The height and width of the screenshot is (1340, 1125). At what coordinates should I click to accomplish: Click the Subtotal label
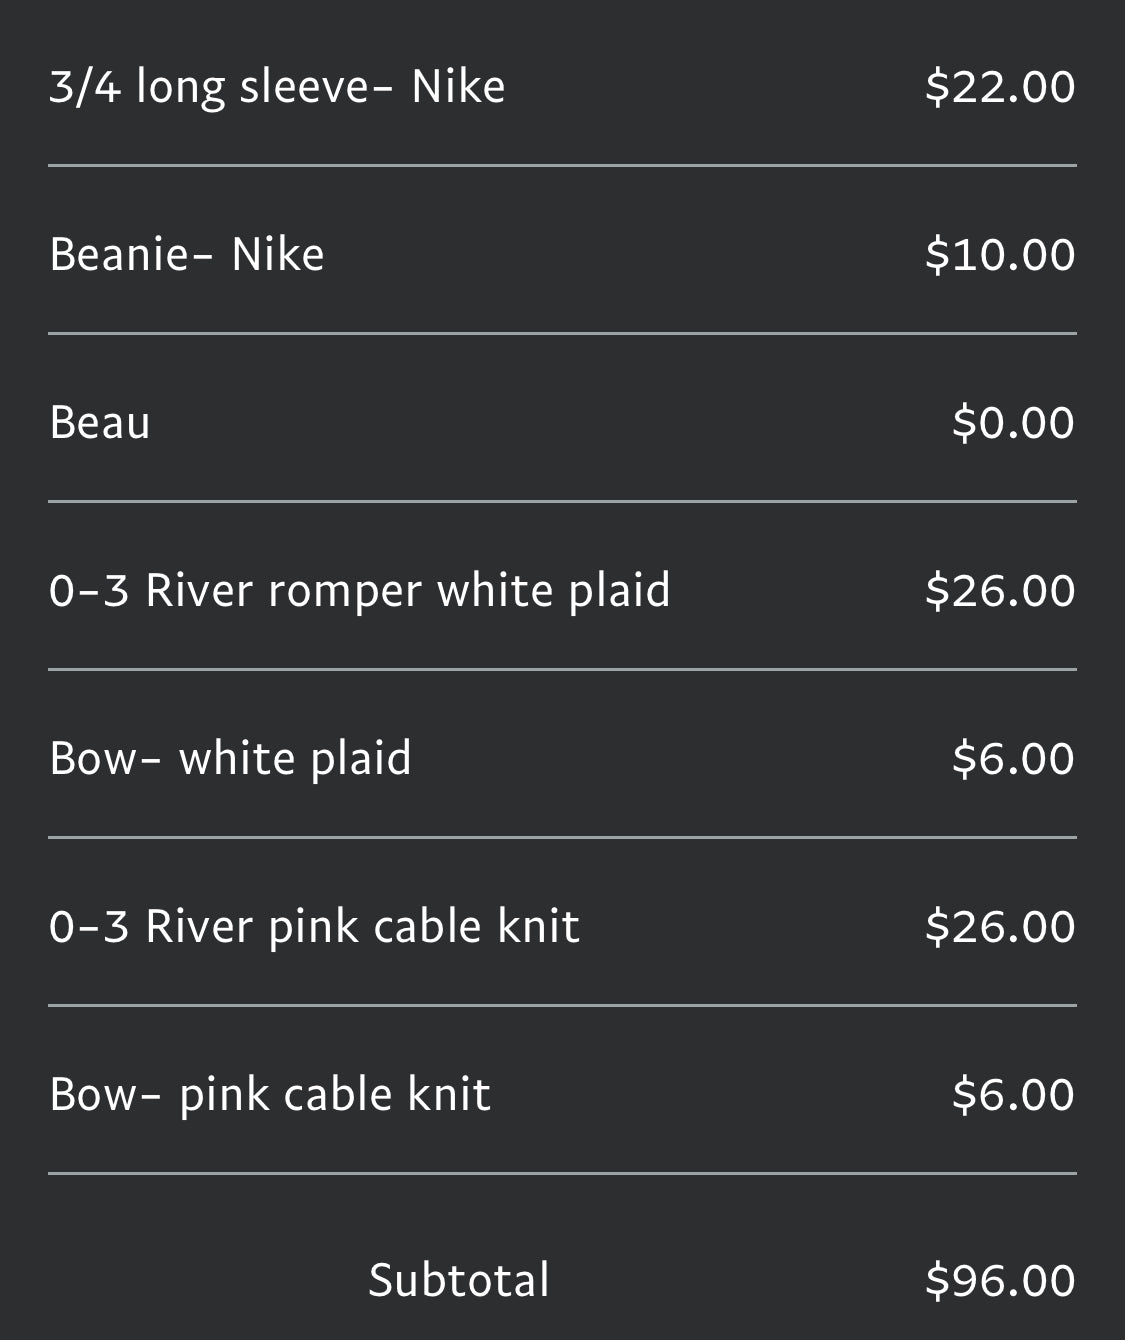(459, 1280)
